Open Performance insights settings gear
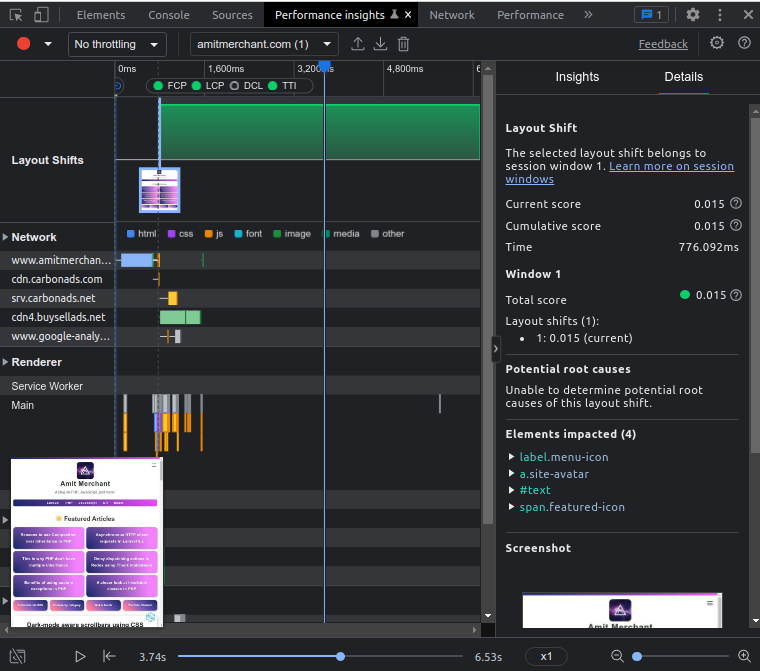760x671 pixels. 717,43
